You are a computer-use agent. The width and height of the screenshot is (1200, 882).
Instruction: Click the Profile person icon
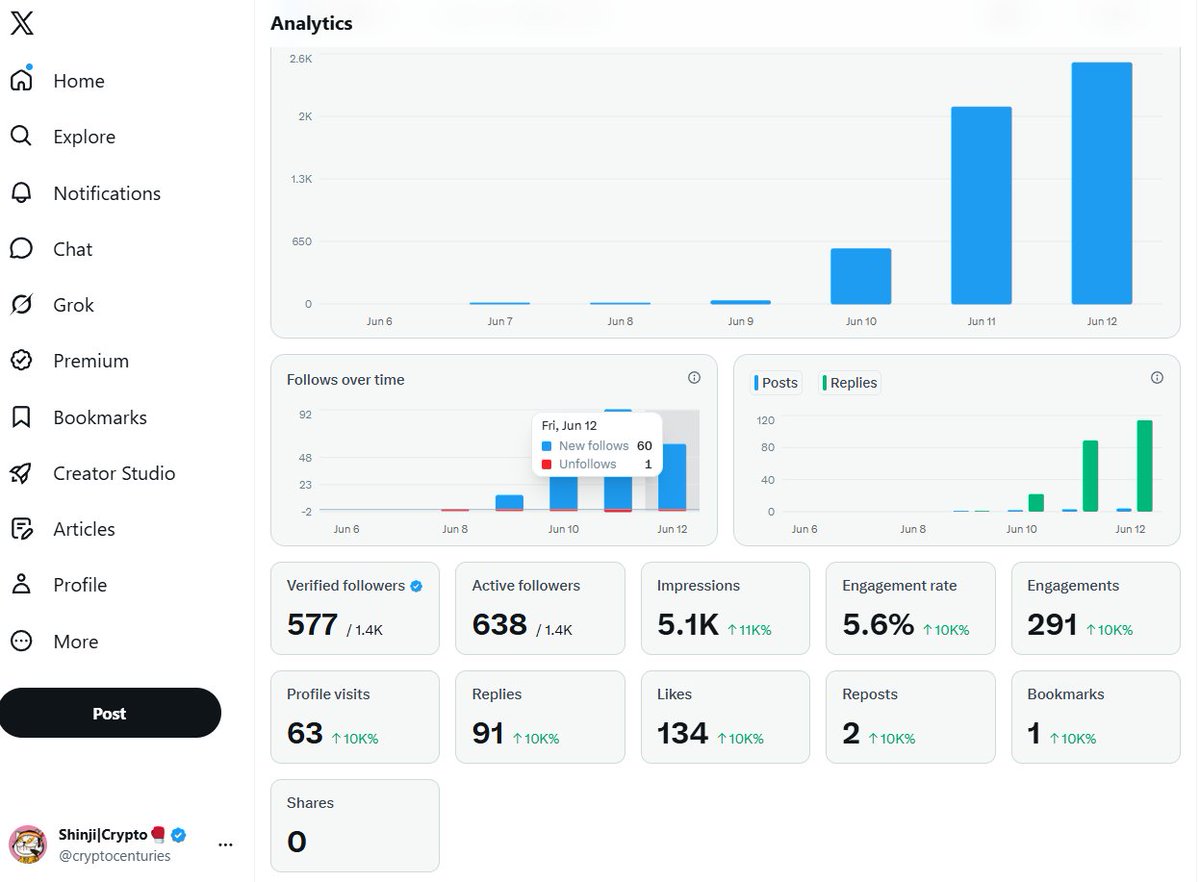coord(21,585)
